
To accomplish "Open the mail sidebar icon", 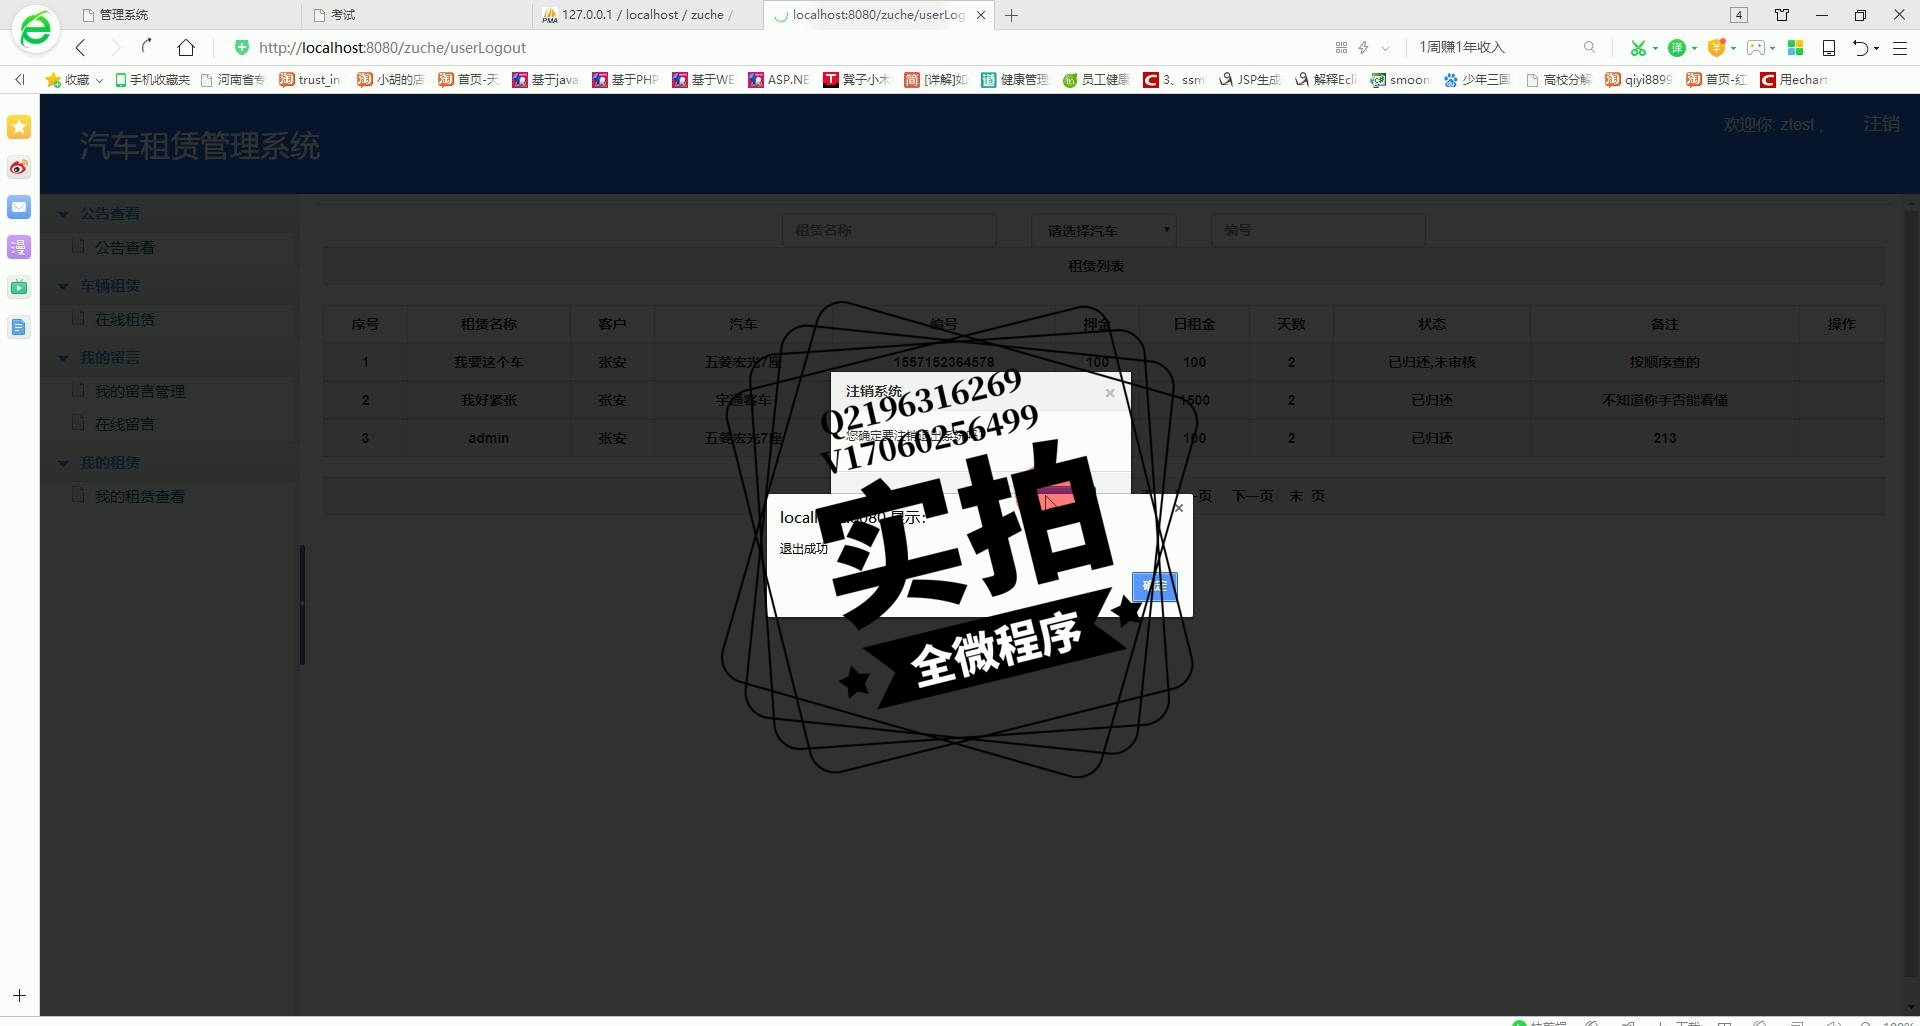I will pos(19,207).
